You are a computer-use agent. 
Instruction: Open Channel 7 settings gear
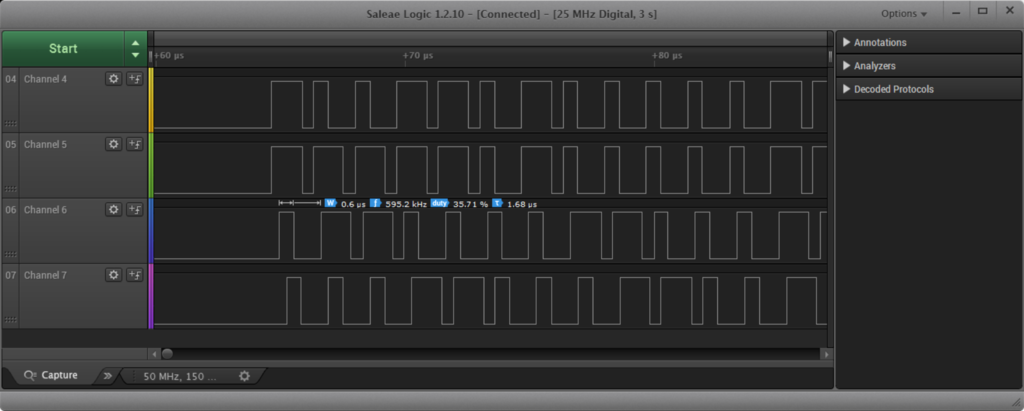tap(113, 275)
